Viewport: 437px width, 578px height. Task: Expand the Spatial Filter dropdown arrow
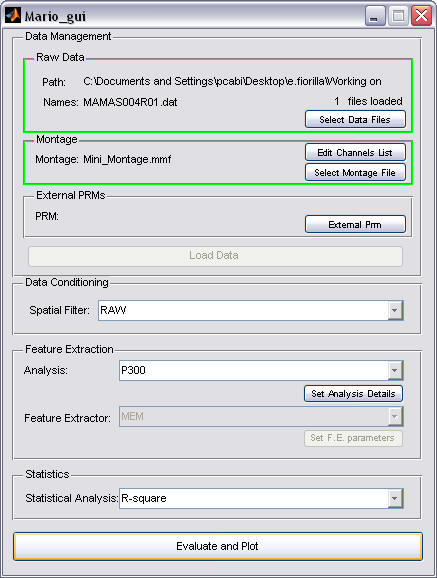(395, 310)
